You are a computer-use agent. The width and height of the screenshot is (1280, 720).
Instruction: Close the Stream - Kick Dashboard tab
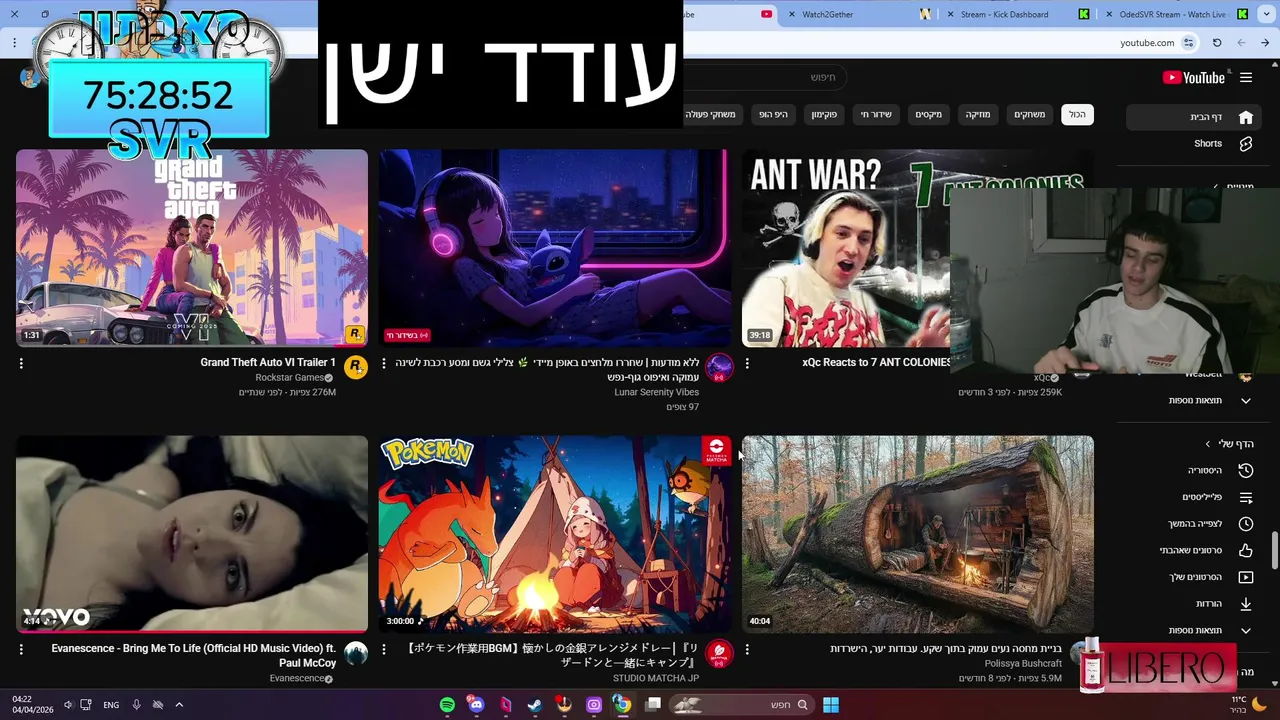[951, 14]
